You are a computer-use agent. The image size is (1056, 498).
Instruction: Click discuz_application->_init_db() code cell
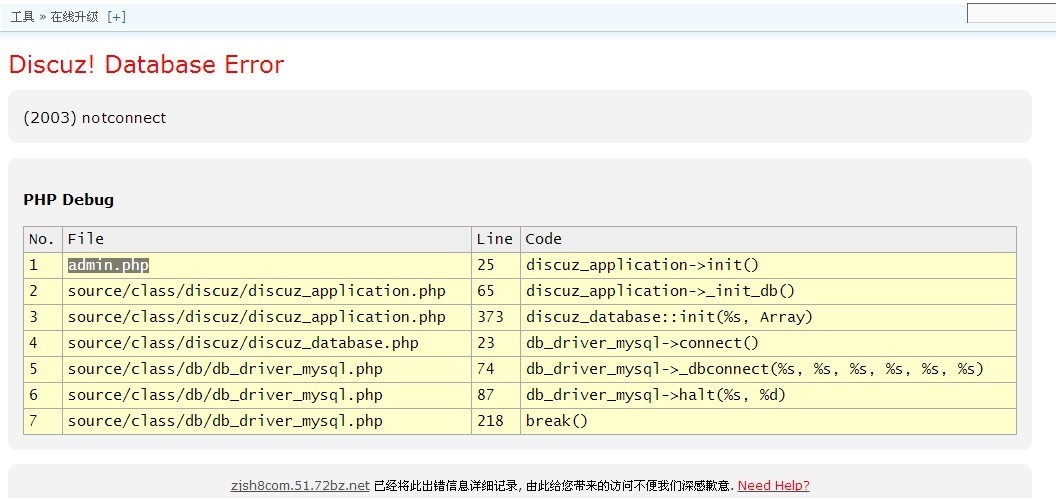pos(768,292)
